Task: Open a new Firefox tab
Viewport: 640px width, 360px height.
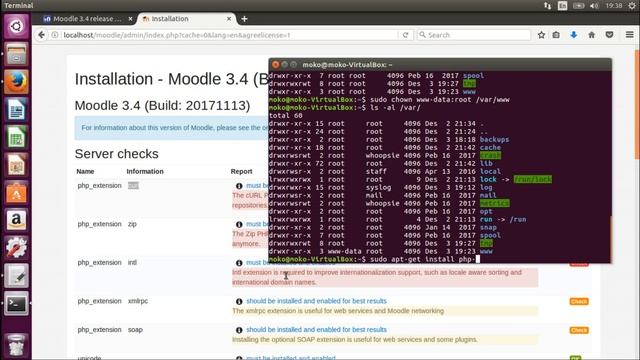Action: (244, 19)
